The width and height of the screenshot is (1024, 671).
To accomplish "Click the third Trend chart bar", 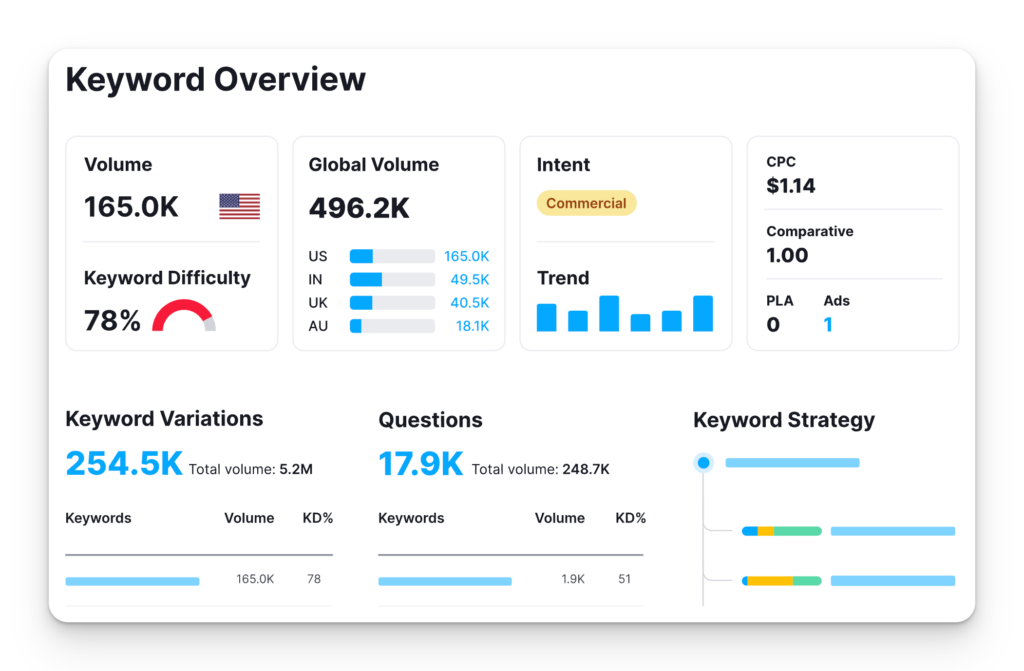I will pos(609,314).
